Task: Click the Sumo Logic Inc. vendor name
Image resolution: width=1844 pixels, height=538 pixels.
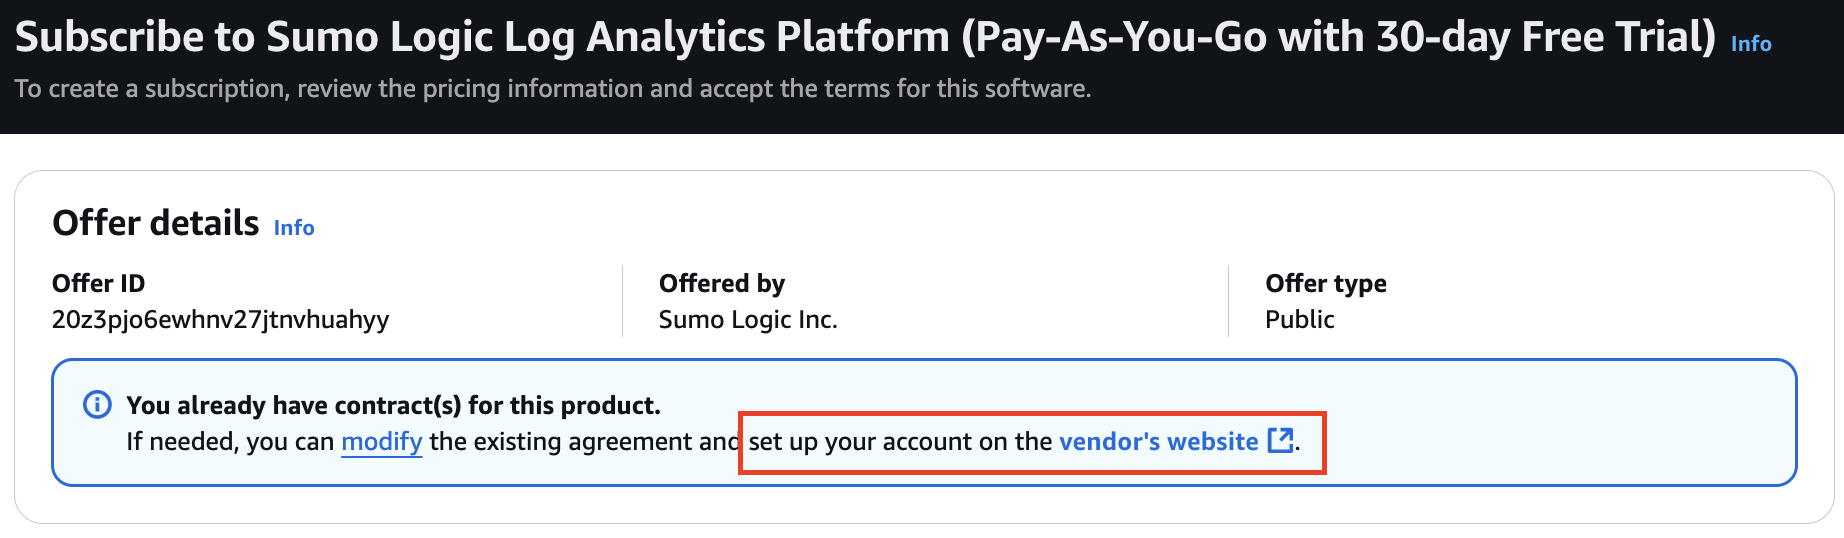Action: tap(748, 320)
